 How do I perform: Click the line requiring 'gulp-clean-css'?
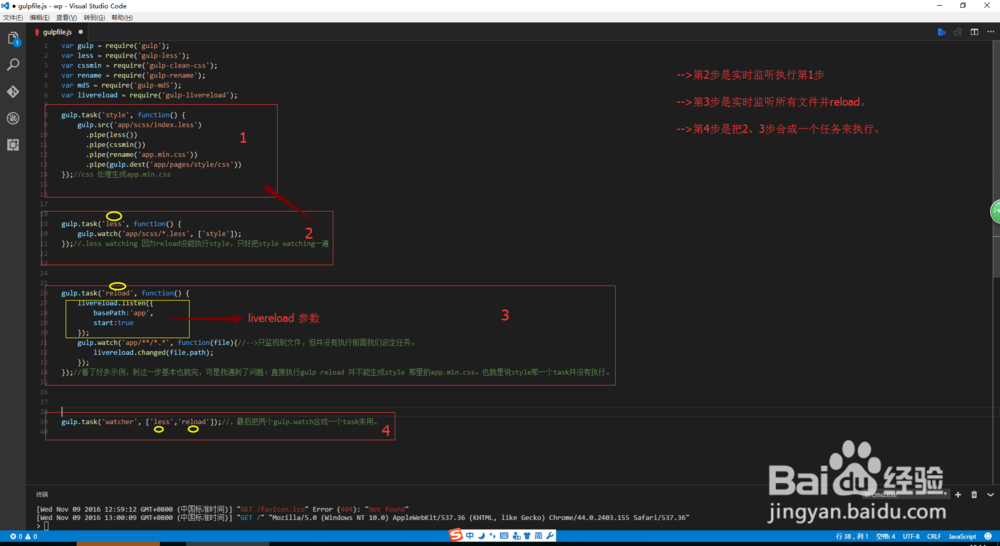(139, 65)
